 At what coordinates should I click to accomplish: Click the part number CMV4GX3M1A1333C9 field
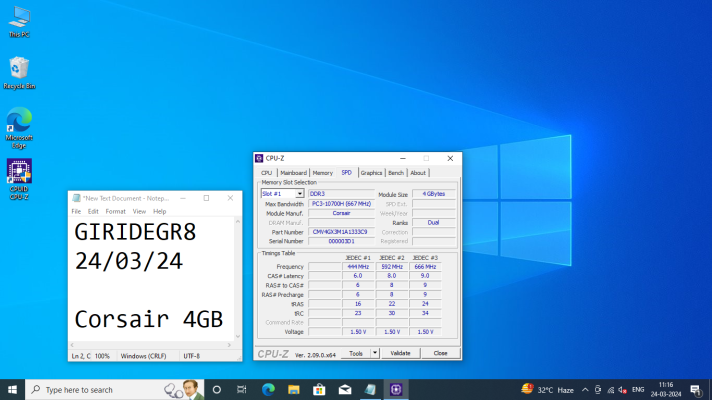pyautogui.click(x=341, y=232)
